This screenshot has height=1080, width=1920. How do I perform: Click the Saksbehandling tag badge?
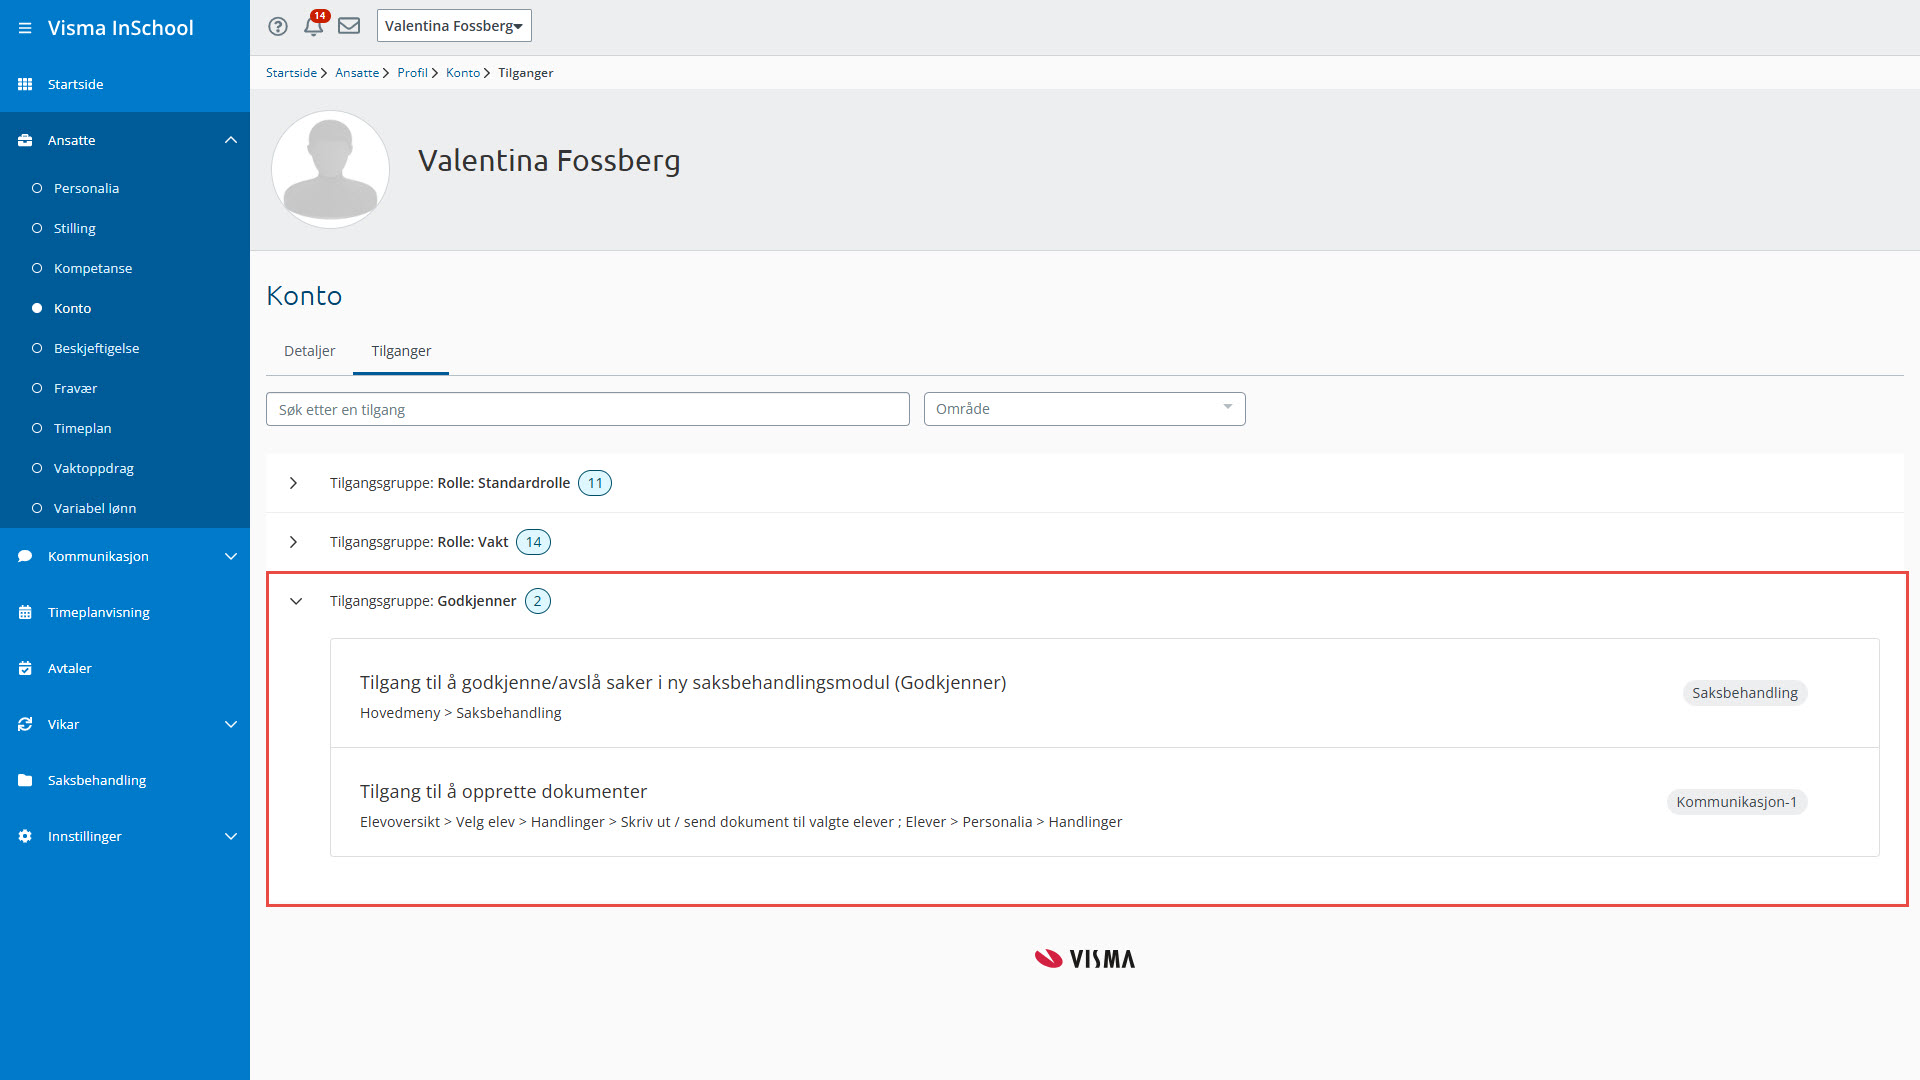coord(1744,693)
